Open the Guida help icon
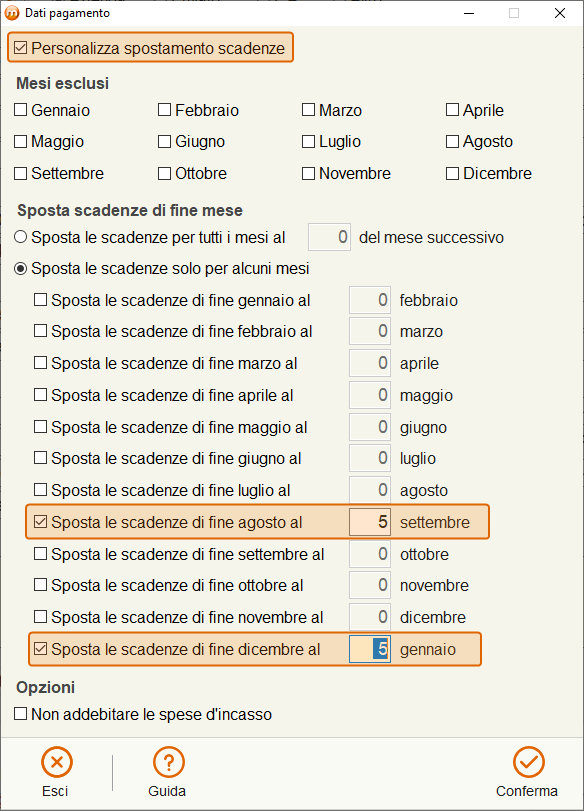Viewport: 584px width, 811px height. [169, 762]
